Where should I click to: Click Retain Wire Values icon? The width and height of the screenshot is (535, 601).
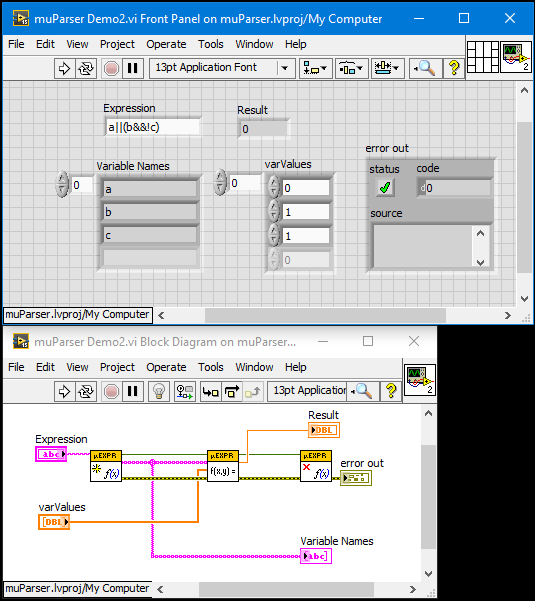(x=185, y=391)
